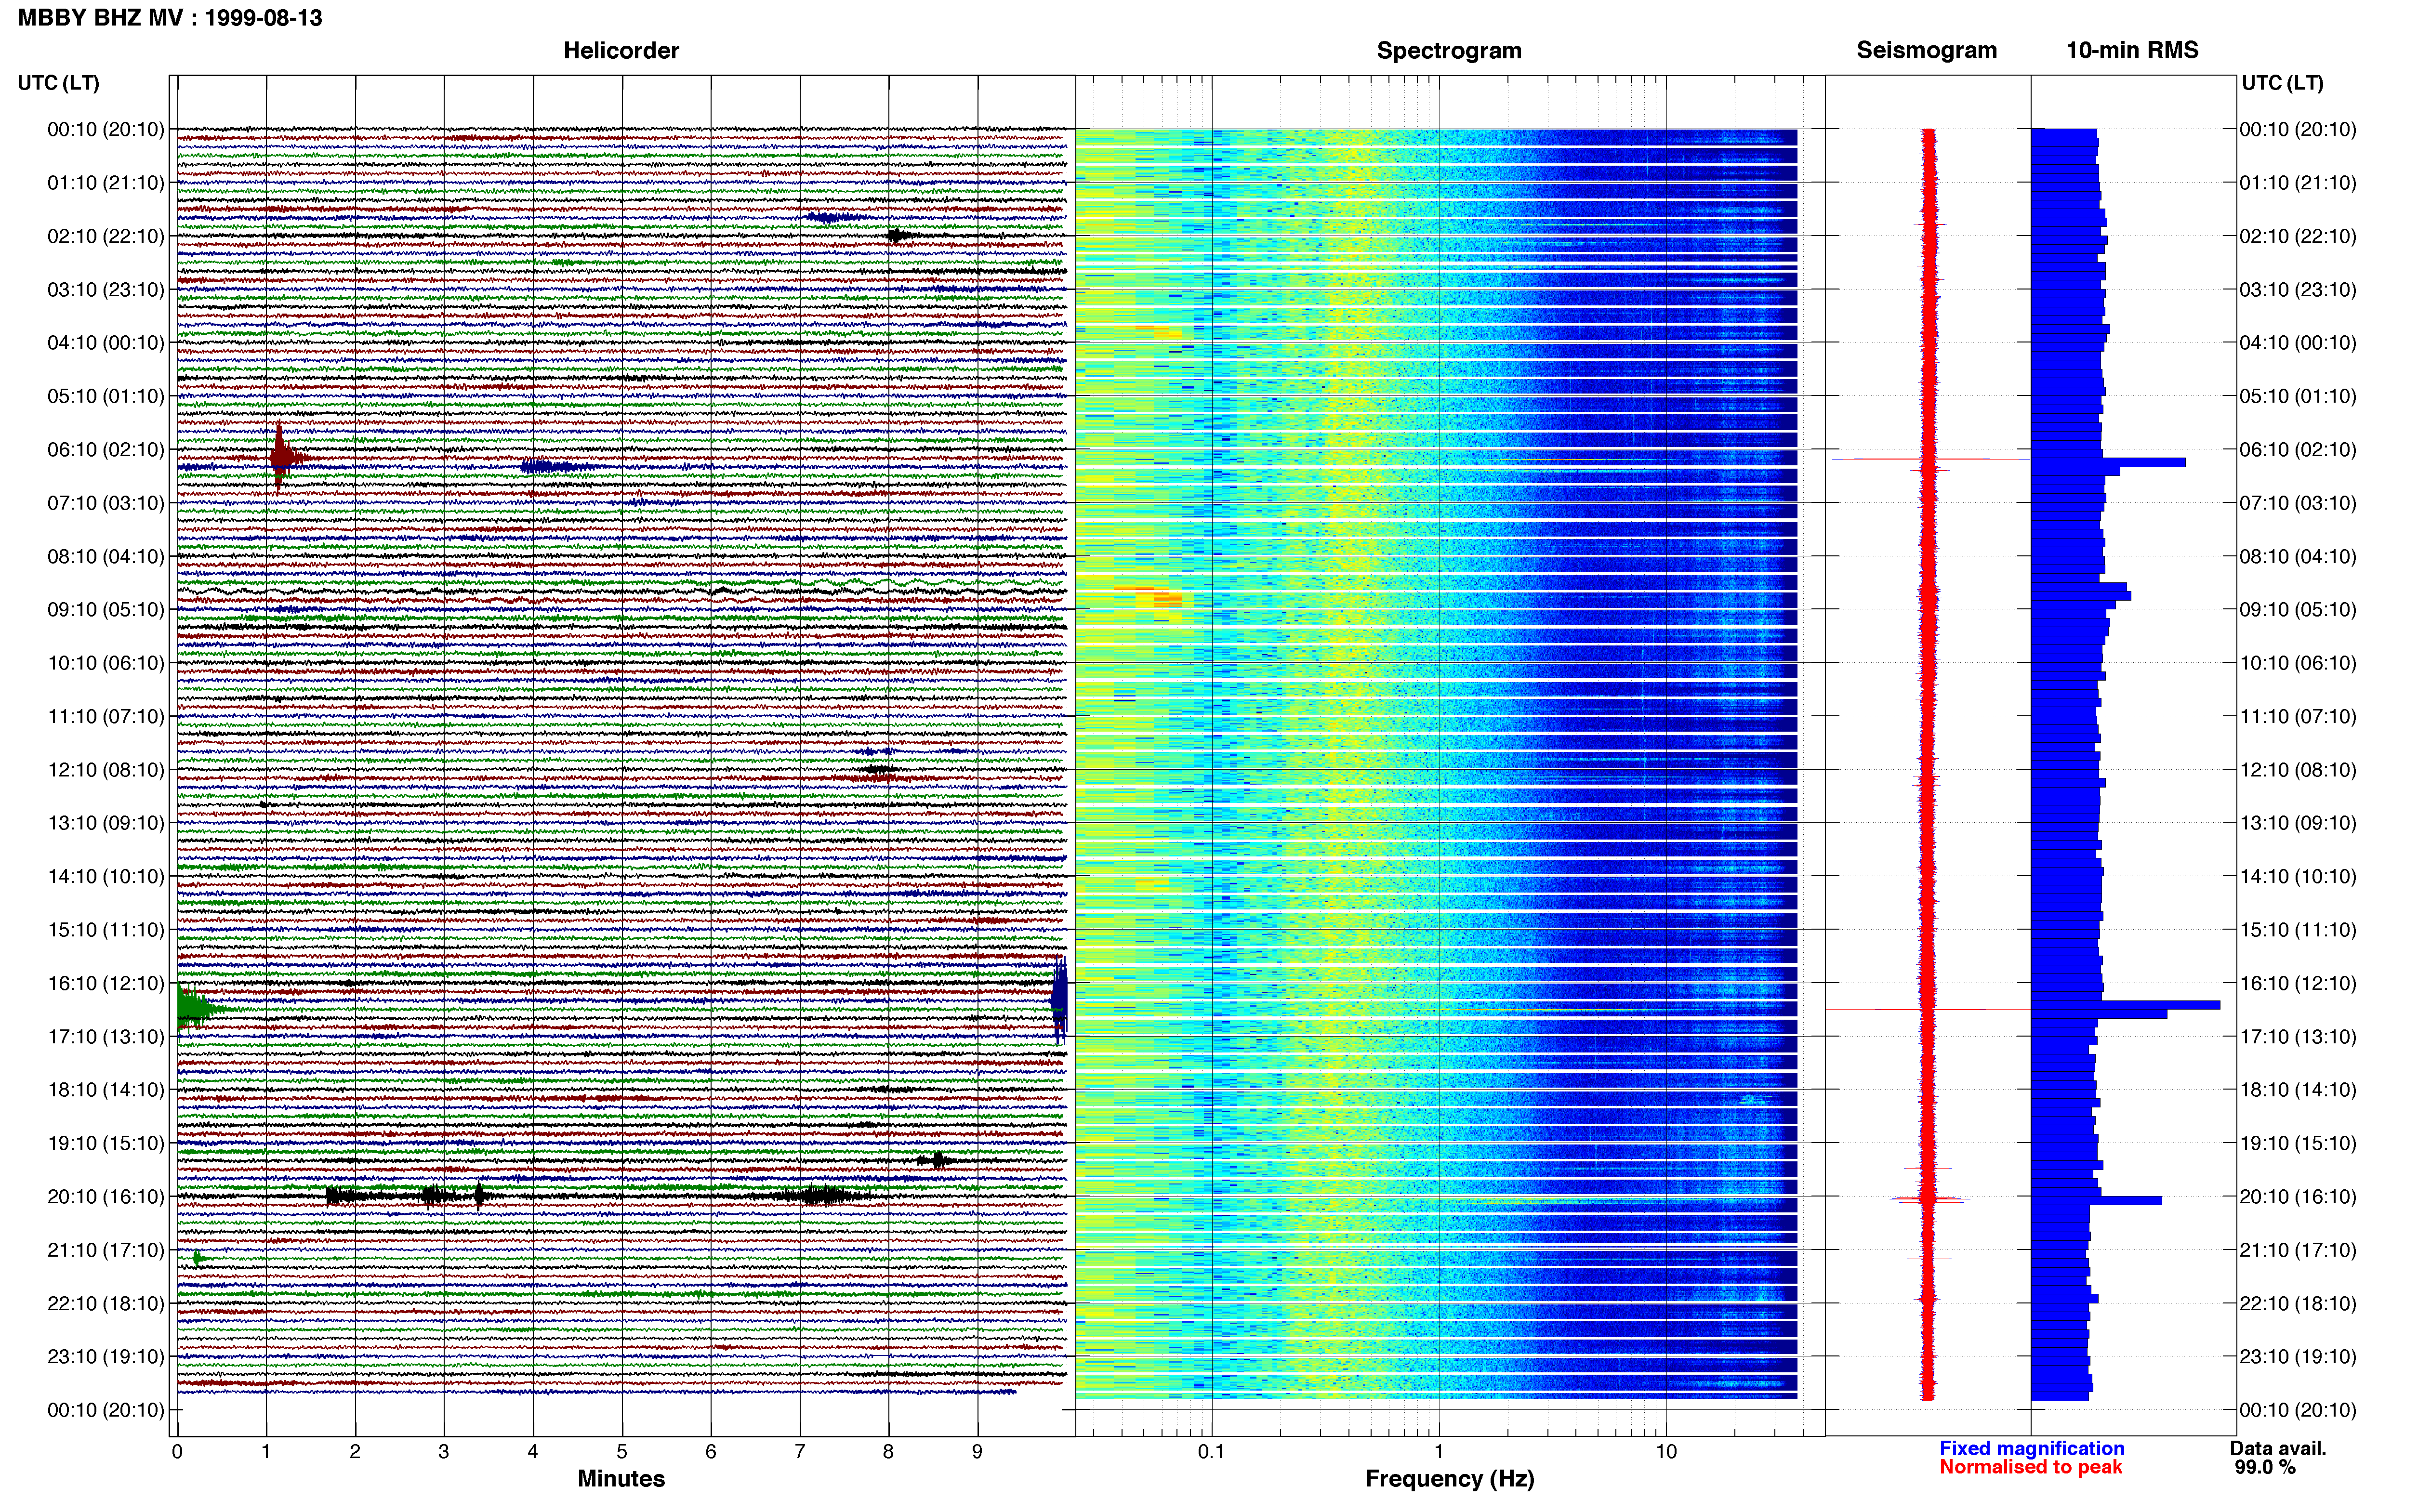2418x1512 pixels.
Task: Click the RMS spike bar at 20:10
Action: coord(2096,1201)
